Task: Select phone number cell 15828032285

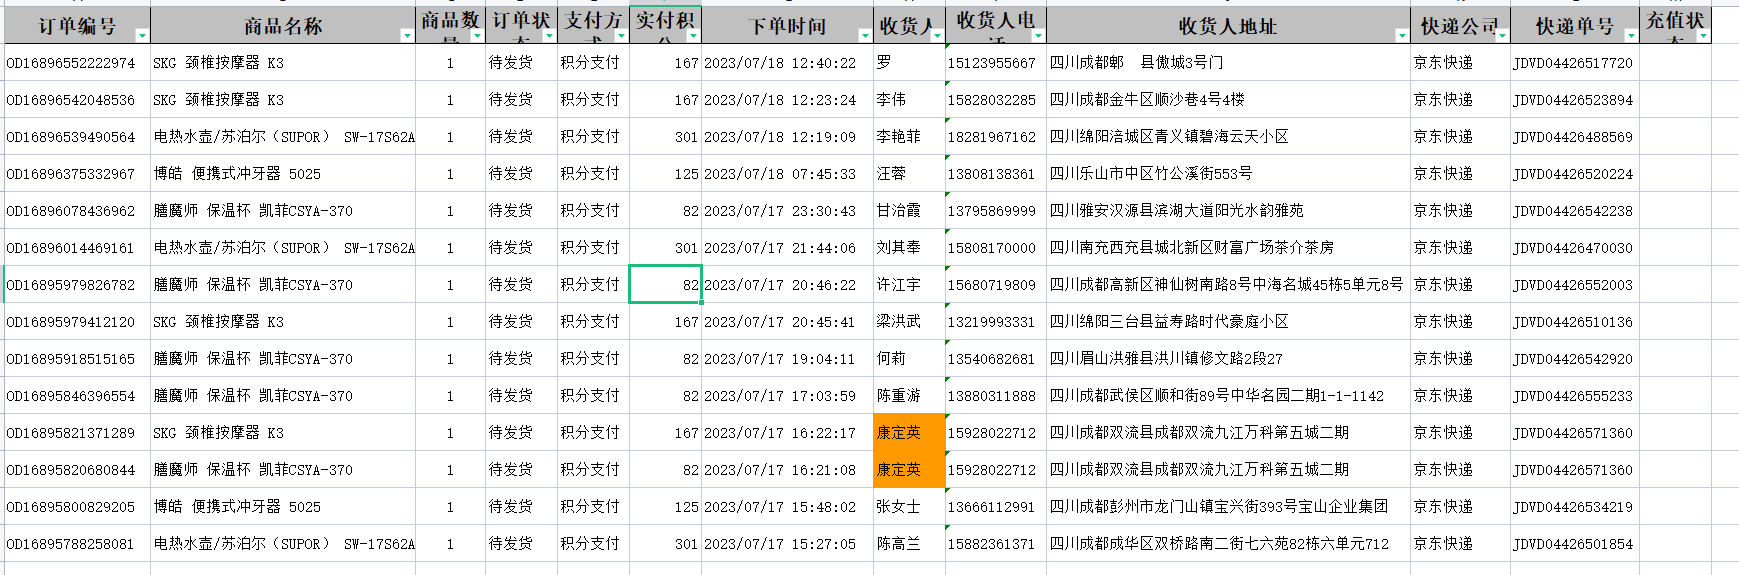Action: pyautogui.click(x=996, y=99)
